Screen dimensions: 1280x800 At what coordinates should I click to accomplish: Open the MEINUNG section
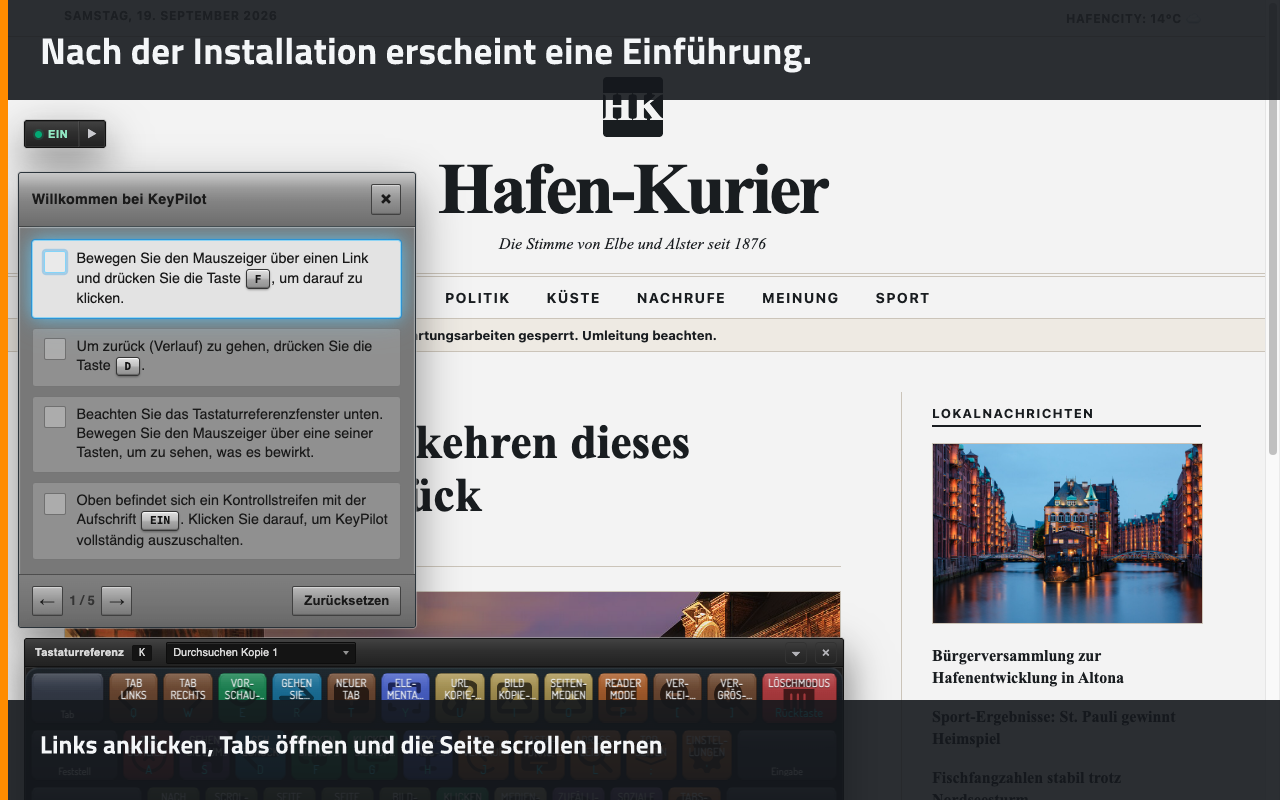tap(800, 298)
